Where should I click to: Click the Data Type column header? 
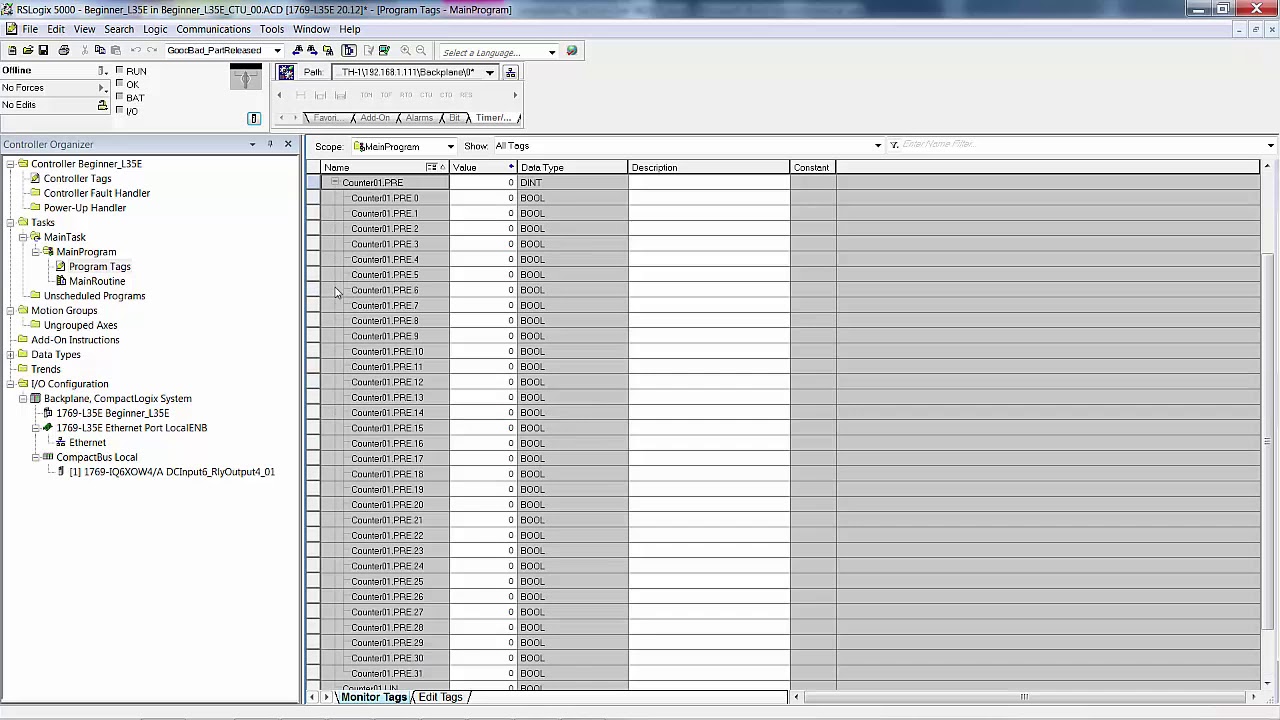572,168
